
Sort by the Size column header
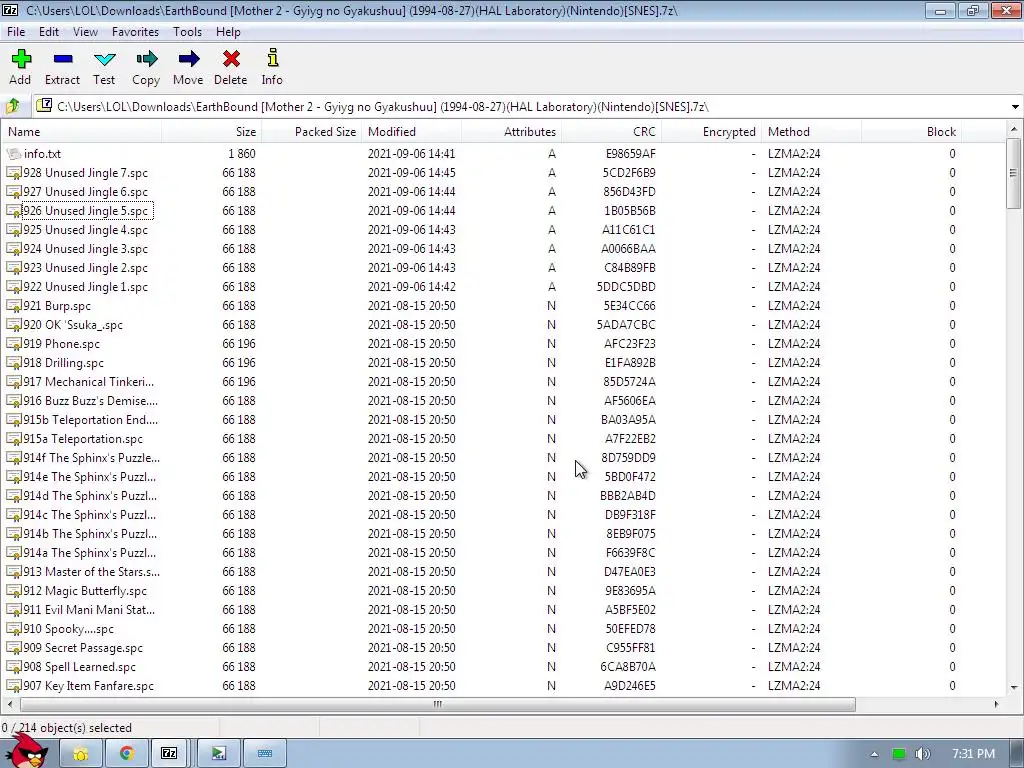212,131
